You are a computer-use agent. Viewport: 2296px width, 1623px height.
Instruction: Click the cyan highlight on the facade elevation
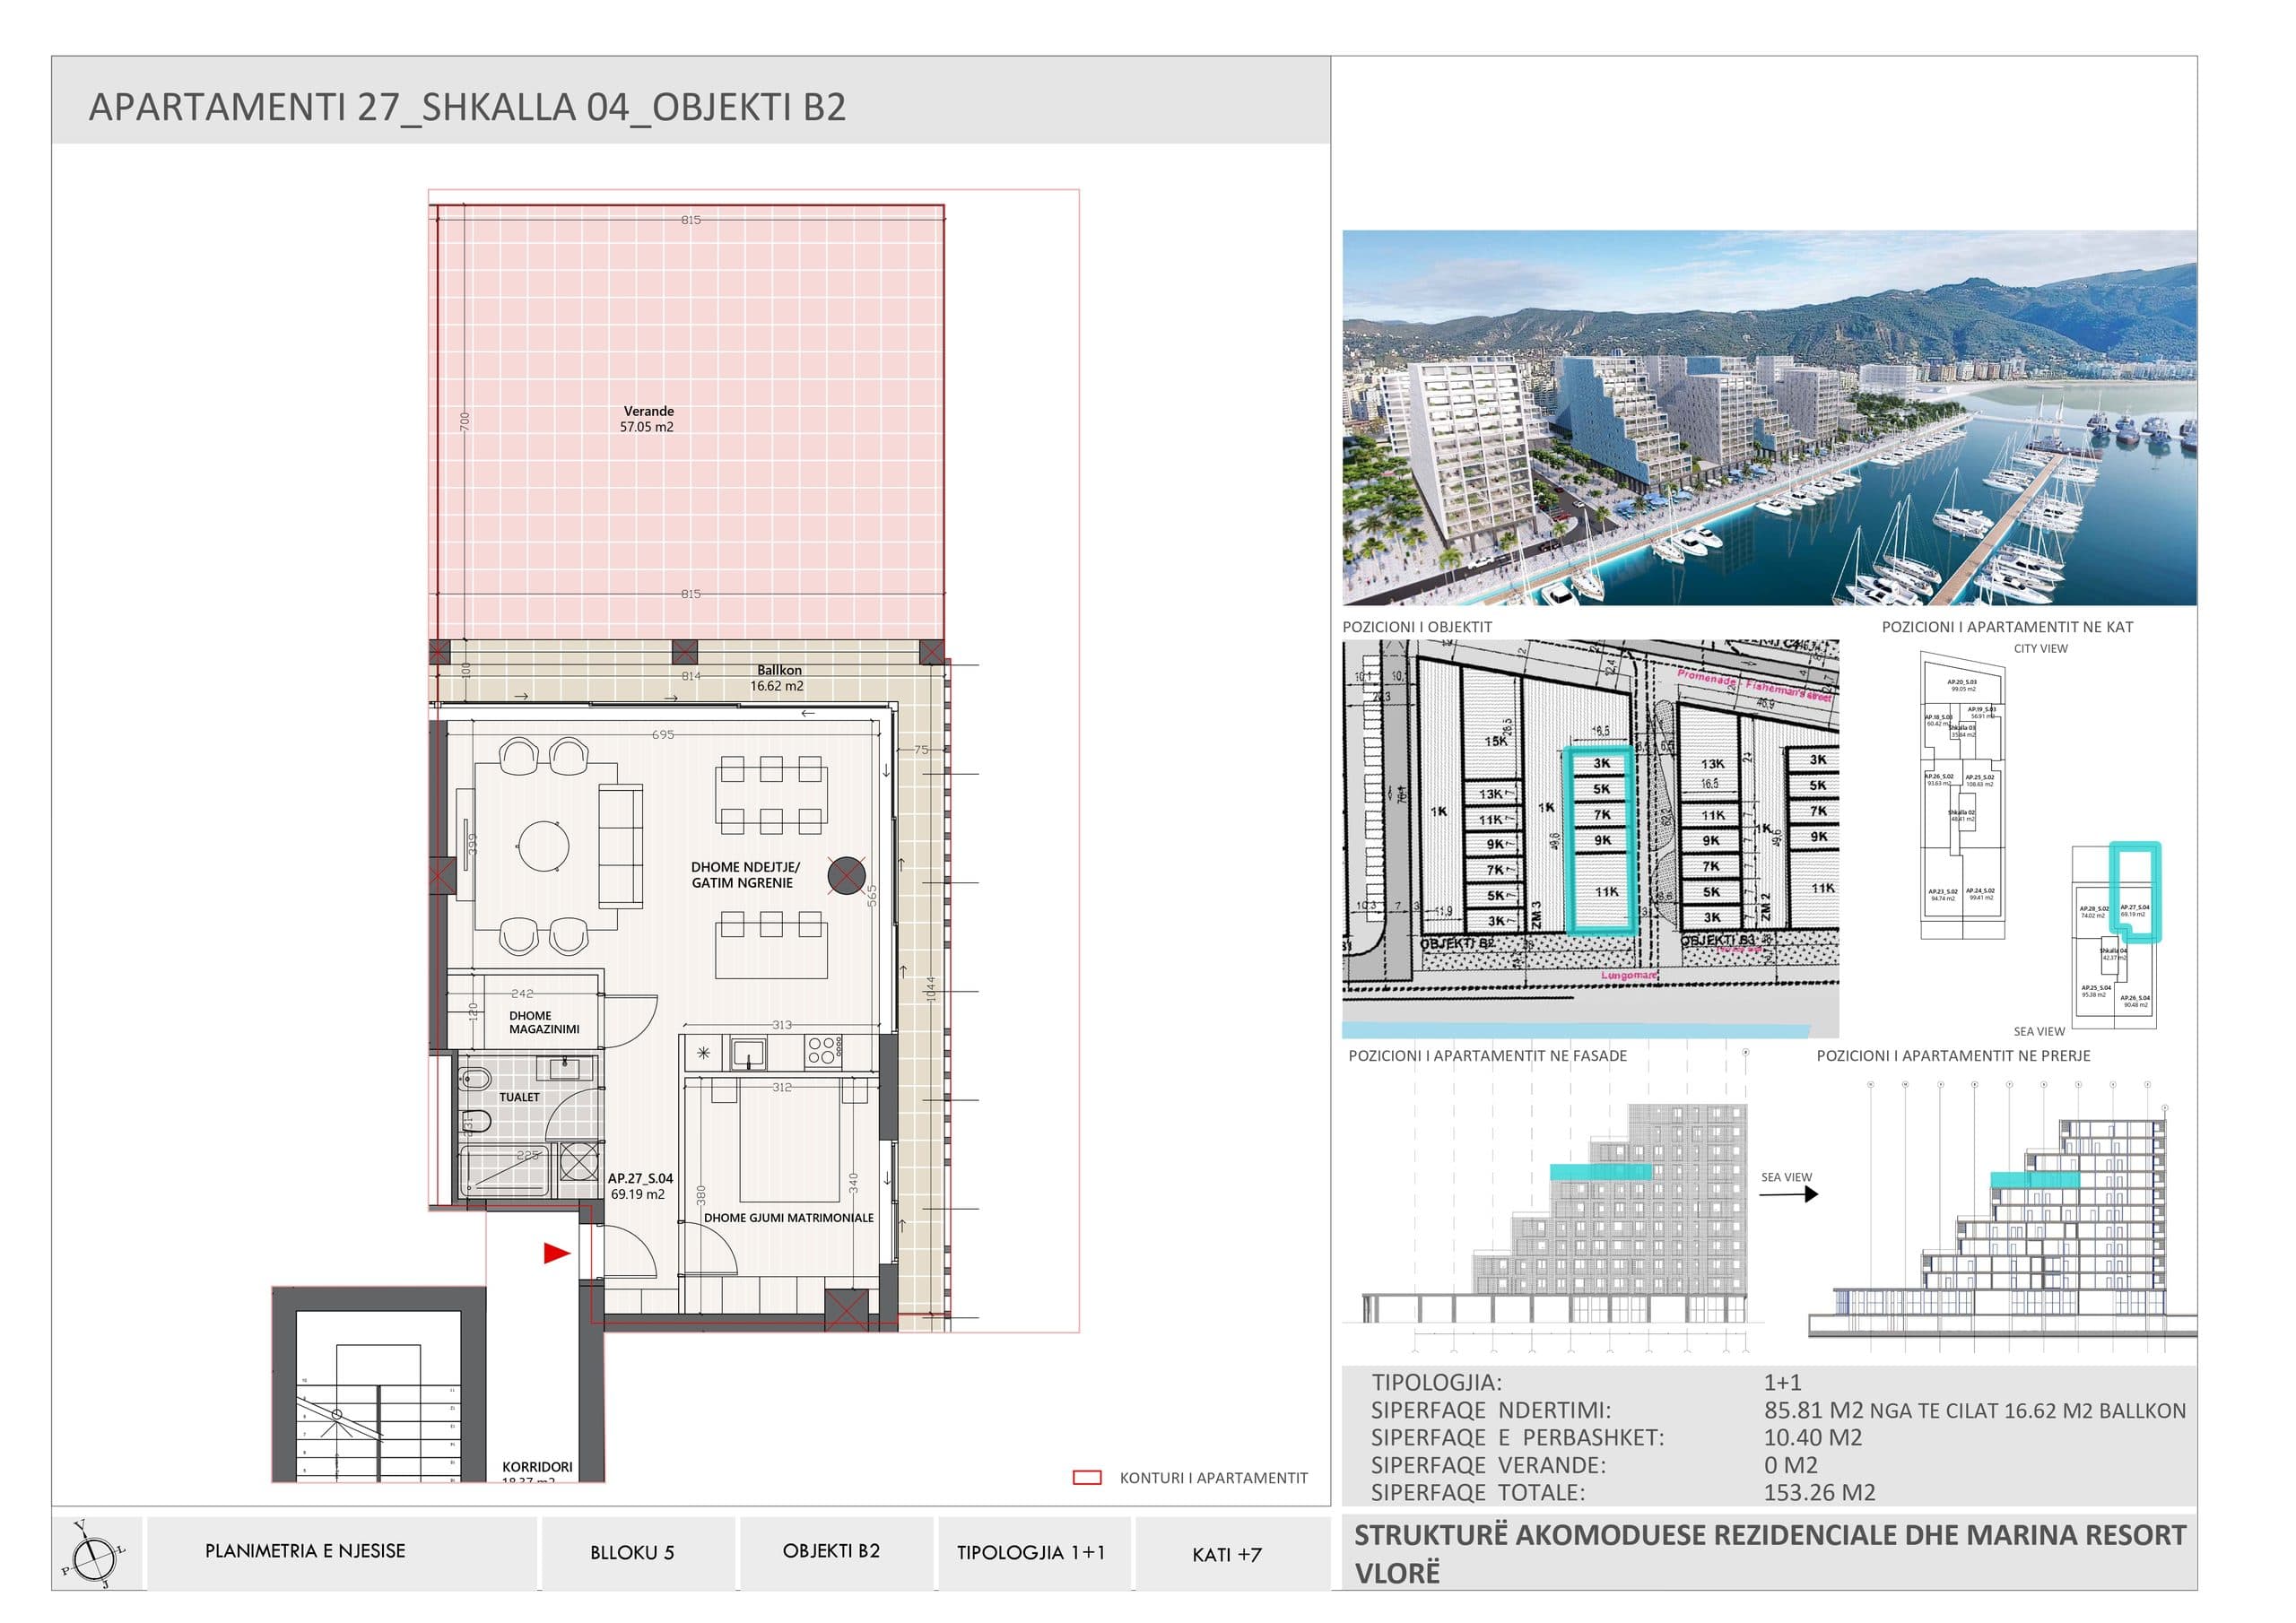1600,1171
